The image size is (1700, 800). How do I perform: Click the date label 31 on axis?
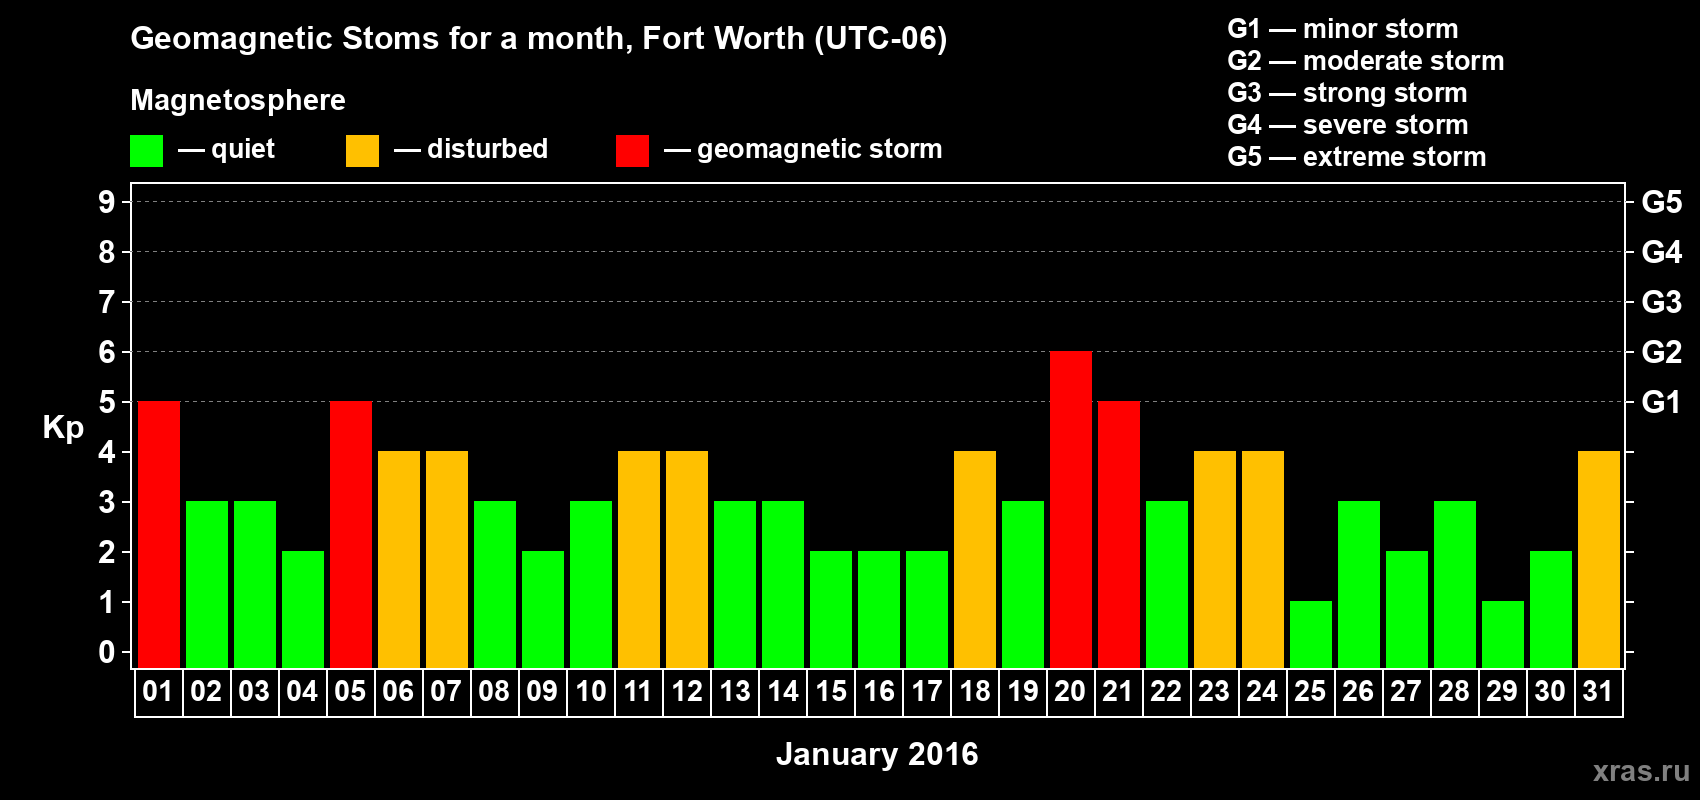[x=1598, y=692]
